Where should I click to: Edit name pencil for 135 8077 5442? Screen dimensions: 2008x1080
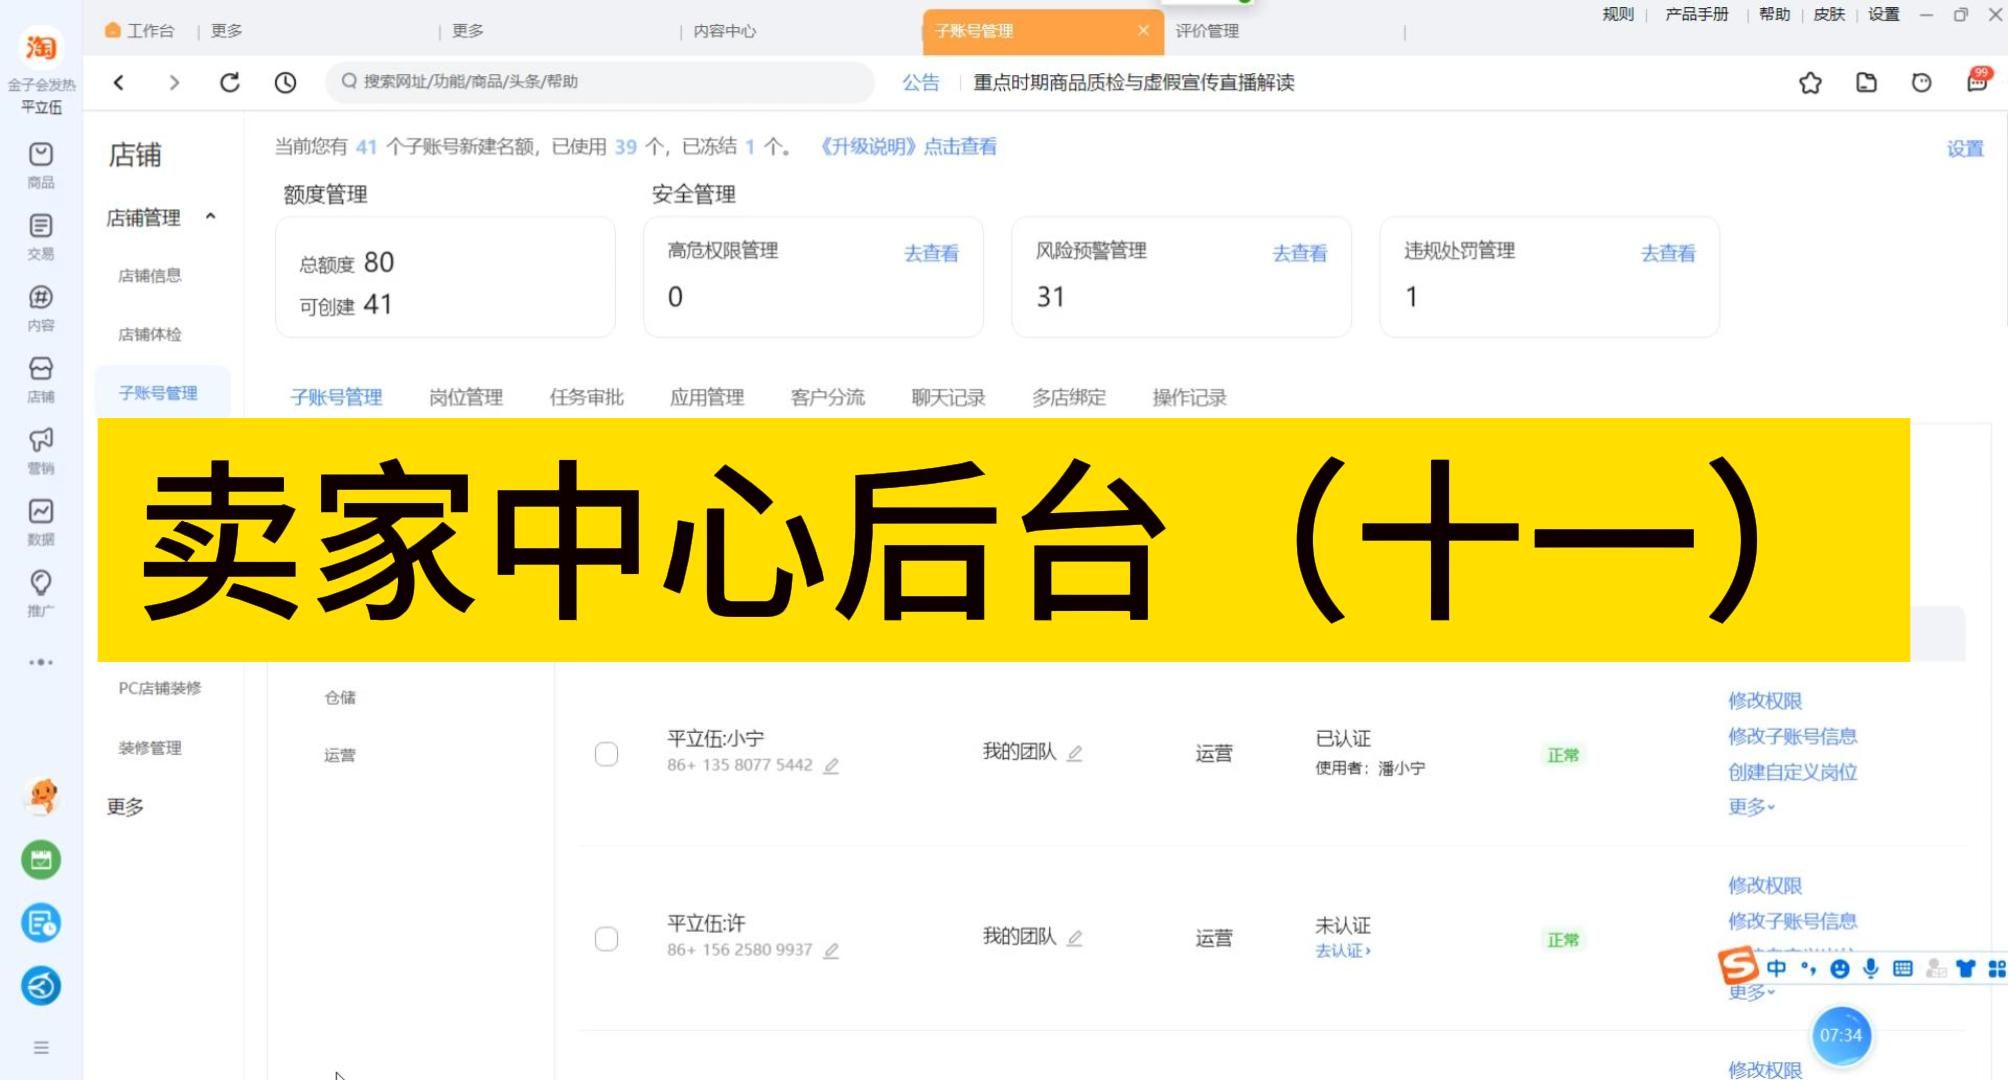coord(831,766)
